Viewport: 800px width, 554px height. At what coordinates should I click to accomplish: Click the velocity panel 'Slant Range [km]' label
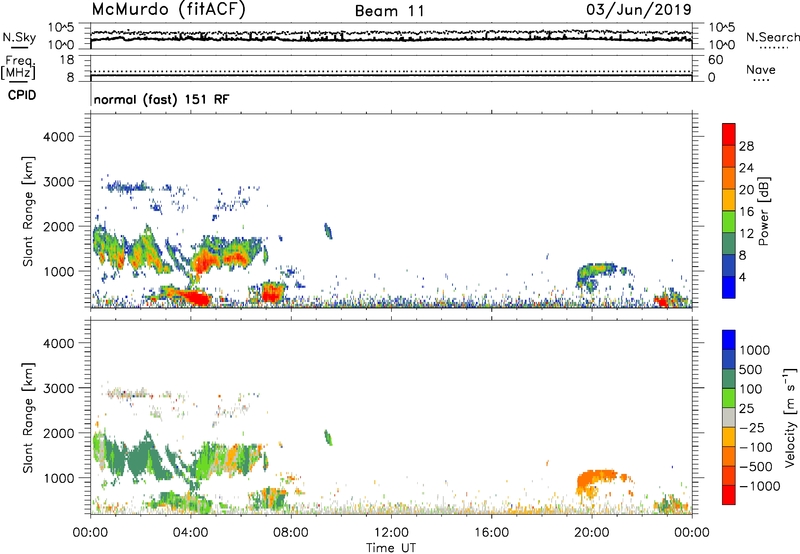click(28, 418)
